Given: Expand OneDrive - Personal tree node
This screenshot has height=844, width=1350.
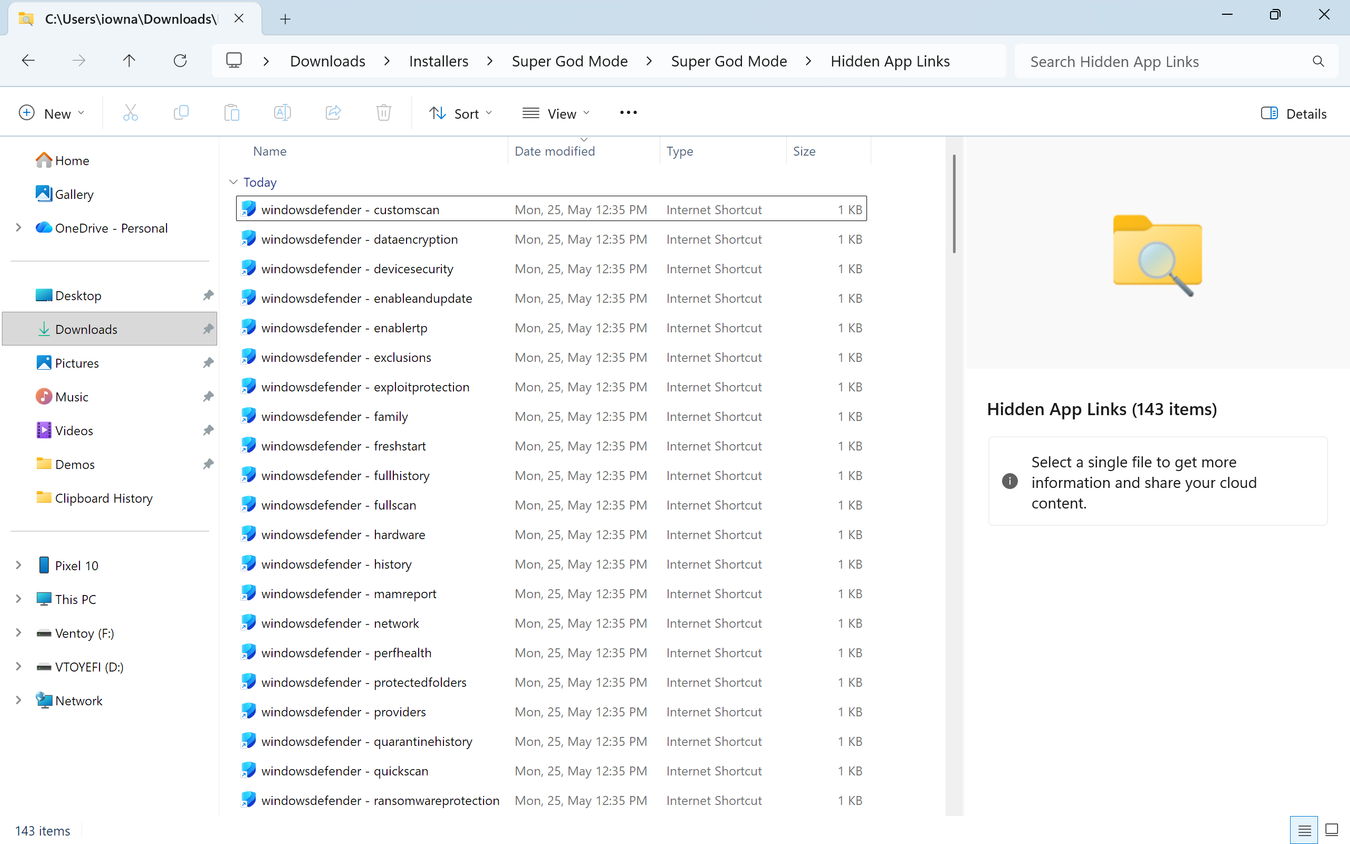Looking at the screenshot, I should [x=18, y=228].
